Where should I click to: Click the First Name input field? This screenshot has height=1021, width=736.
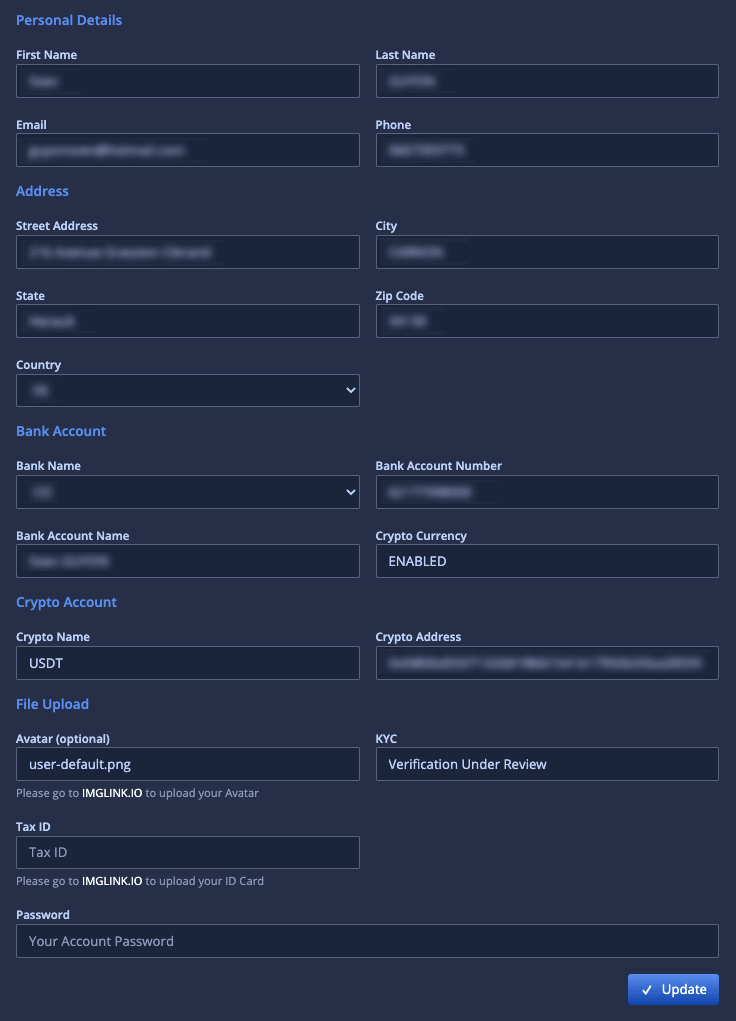[187, 81]
